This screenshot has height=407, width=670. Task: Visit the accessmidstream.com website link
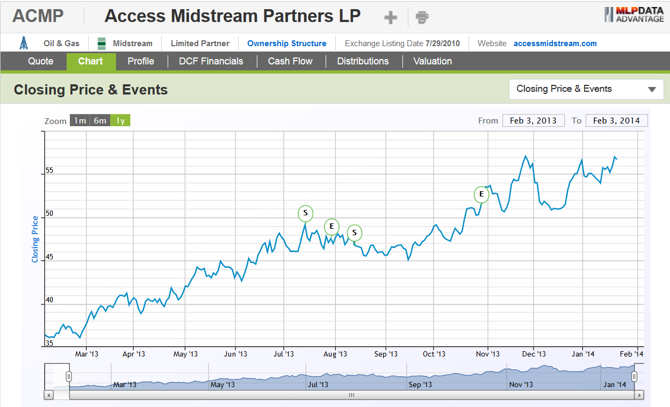[x=555, y=43]
